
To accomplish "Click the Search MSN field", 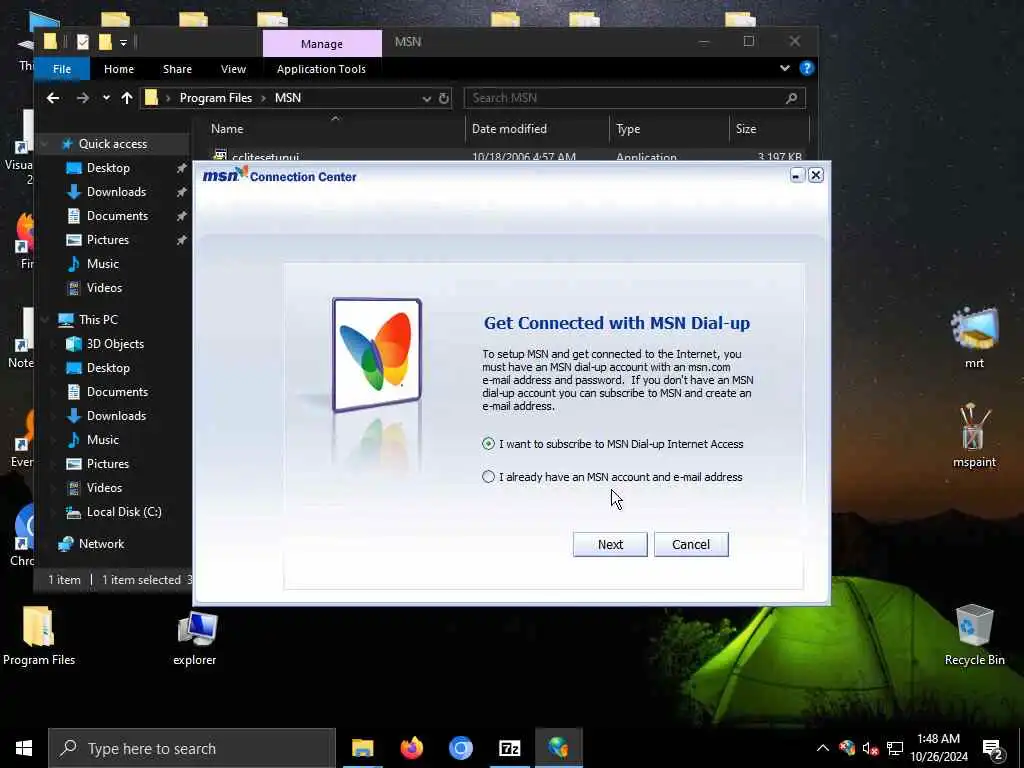I will pyautogui.click(x=635, y=98).
